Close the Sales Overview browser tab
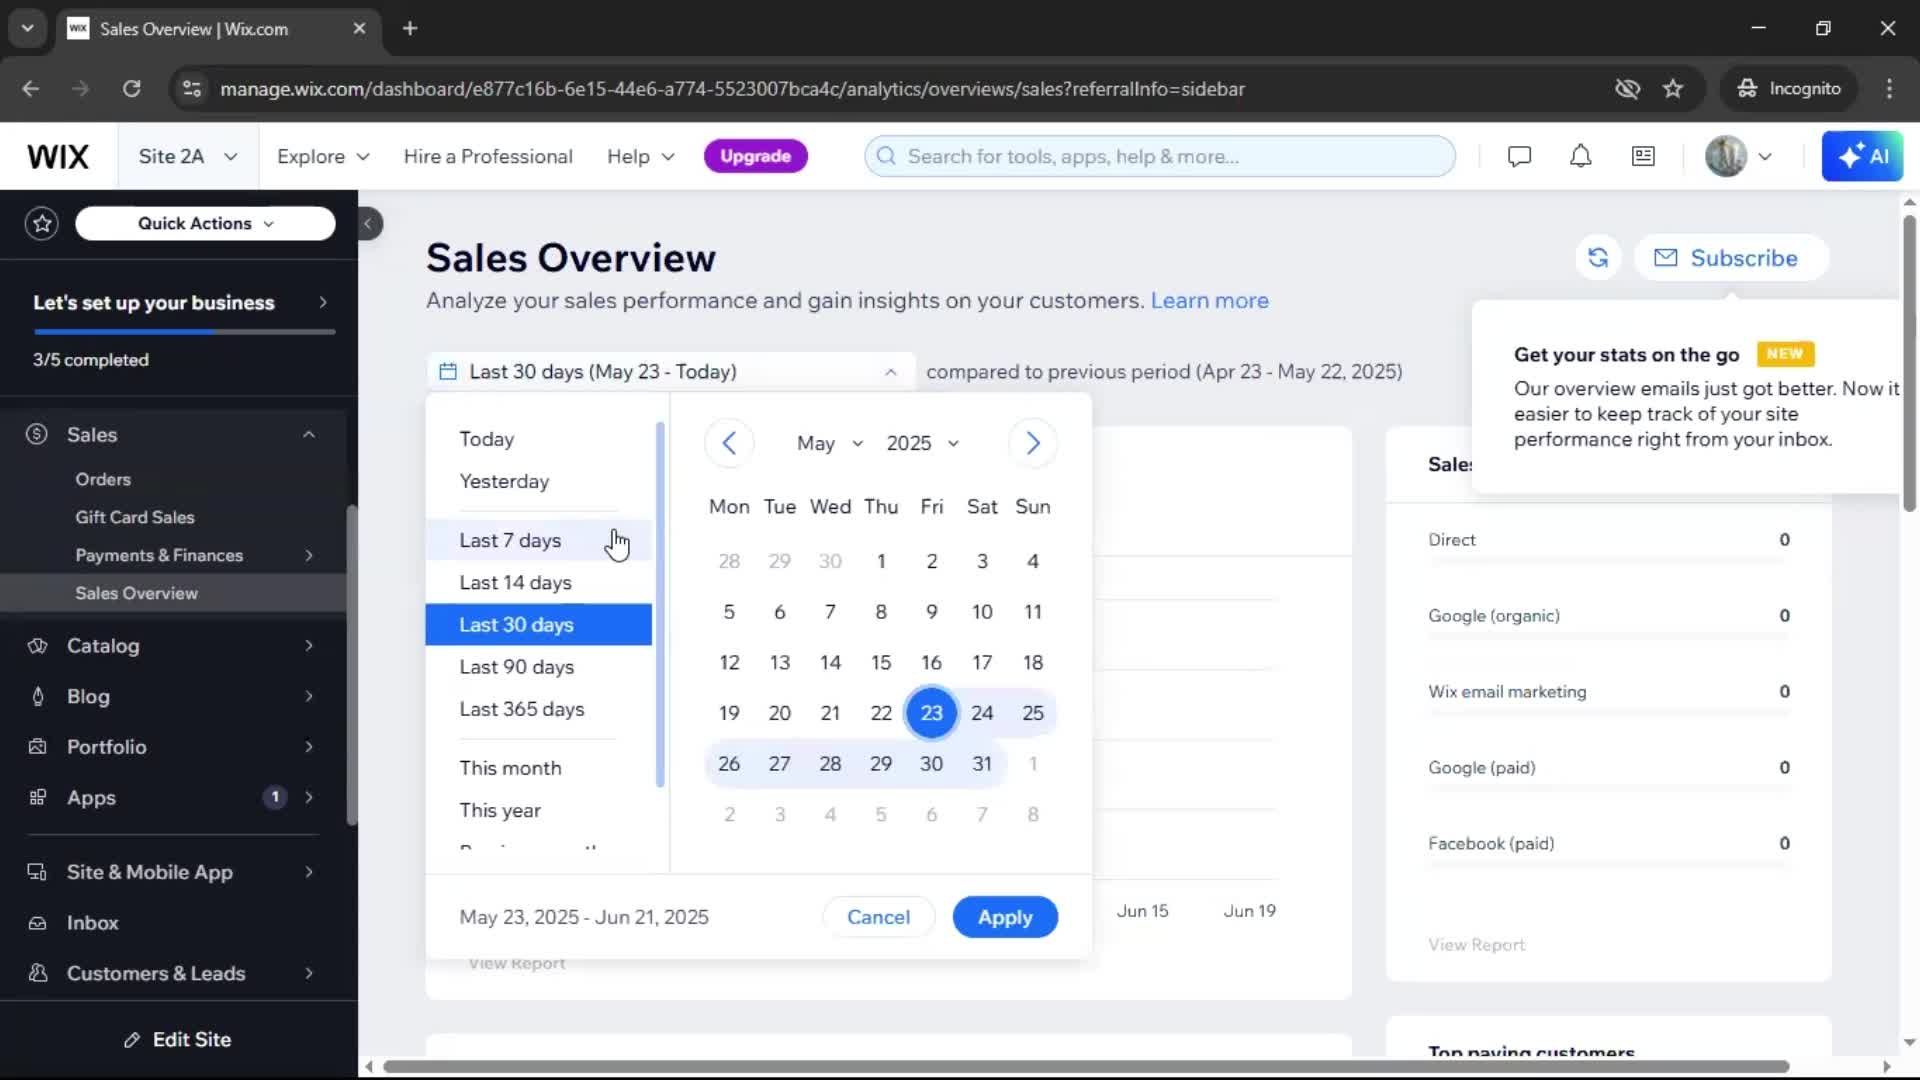Screen dimensions: 1920x1080 [359, 29]
